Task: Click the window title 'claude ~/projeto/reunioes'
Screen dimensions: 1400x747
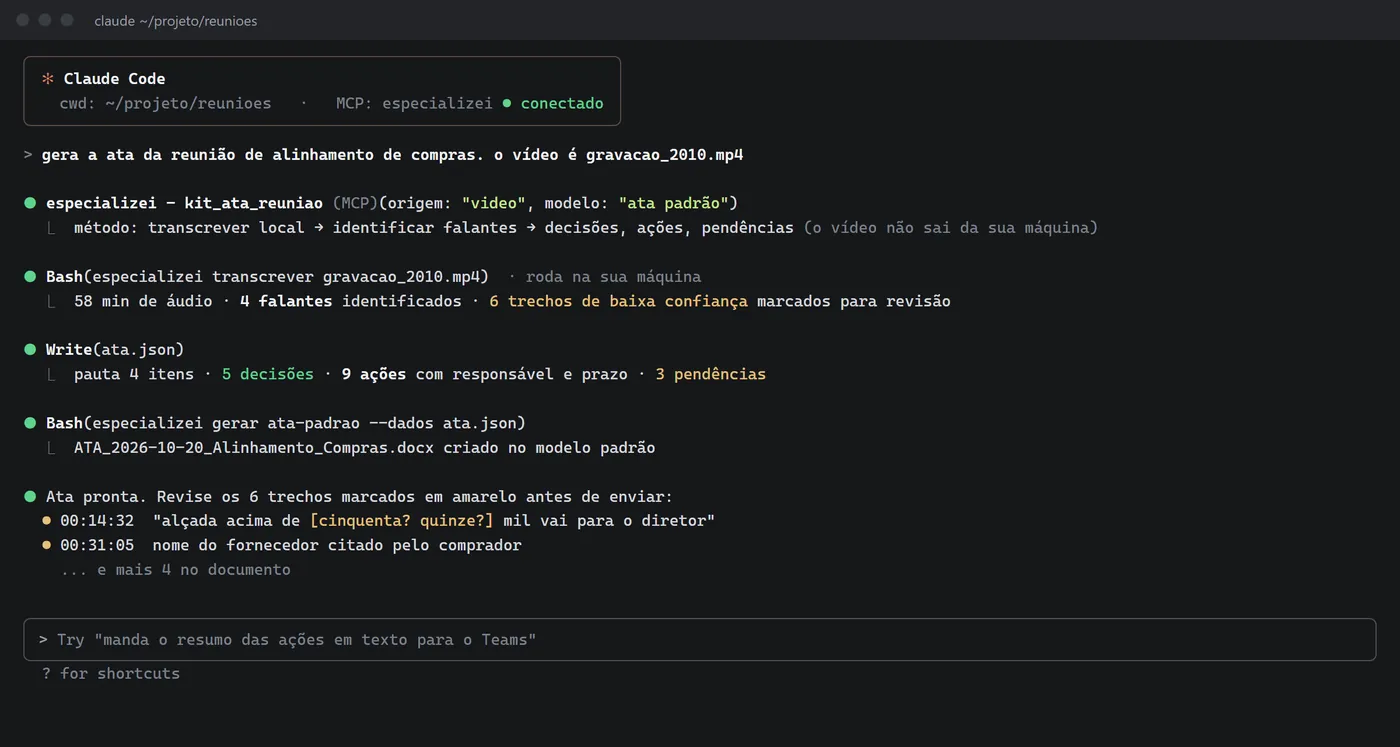Action: point(176,21)
